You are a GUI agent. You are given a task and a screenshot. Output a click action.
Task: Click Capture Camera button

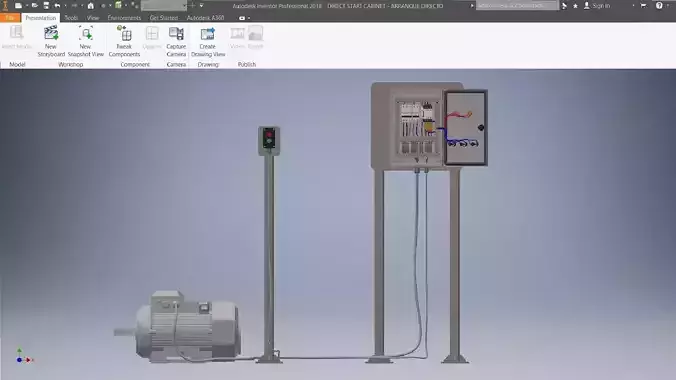pyautogui.click(x=176, y=41)
